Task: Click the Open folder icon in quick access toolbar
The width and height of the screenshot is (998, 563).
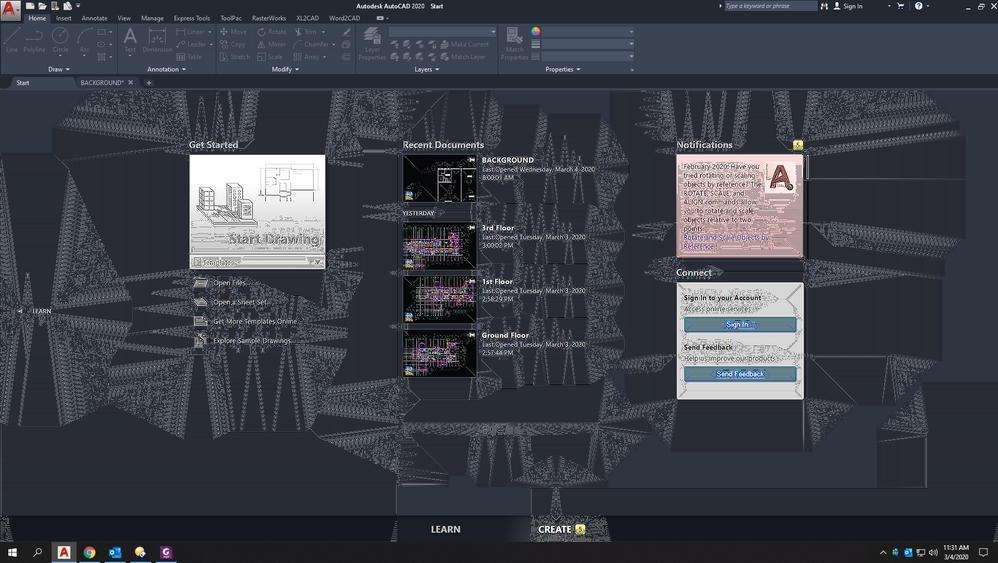Action: tap(43, 6)
